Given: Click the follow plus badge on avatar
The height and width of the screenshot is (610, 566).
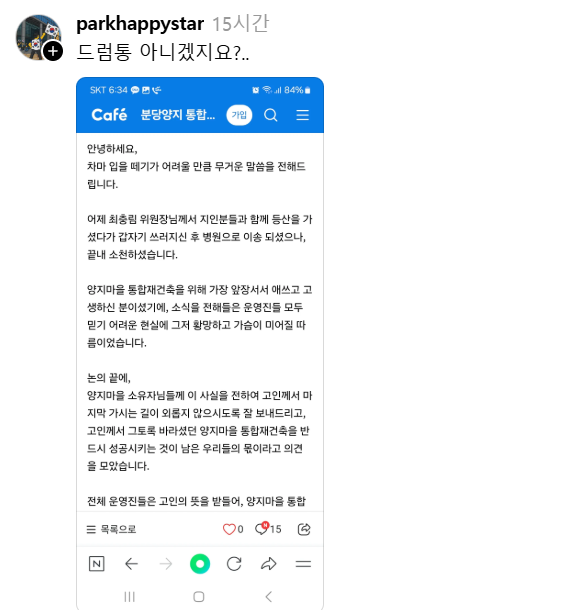Looking at the screenshot, I should (x=53, y=51).
